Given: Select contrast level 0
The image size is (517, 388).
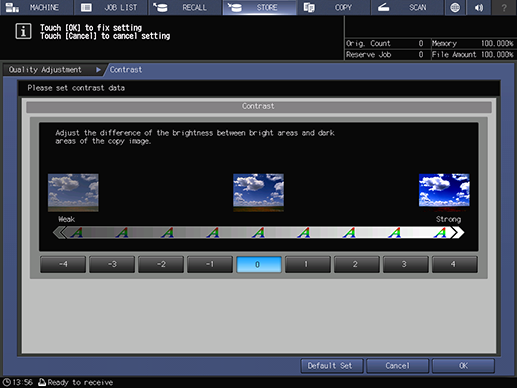Looking at the screenshot, I should (x=259, y=264).
